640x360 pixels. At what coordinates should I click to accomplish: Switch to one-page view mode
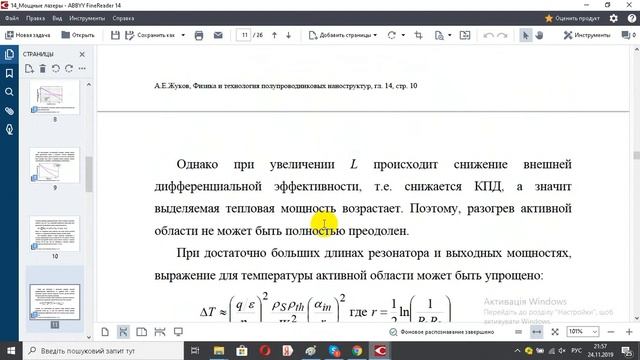click(x=105, y=332)
